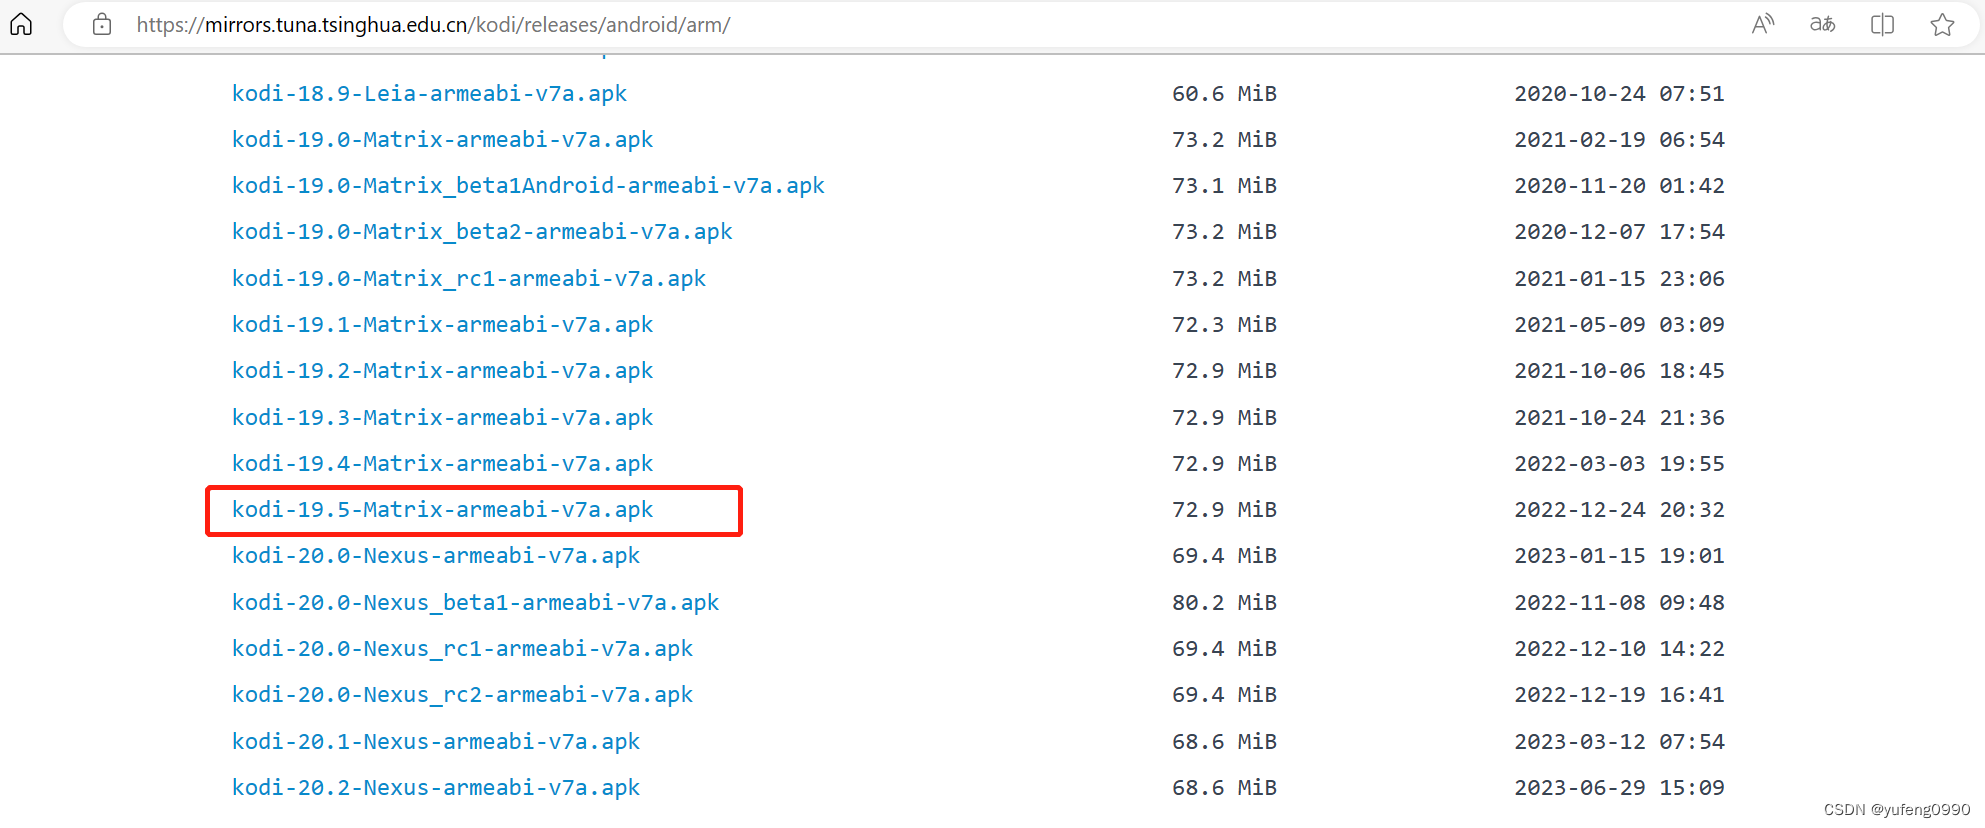Download kodi-20.0-Nexus-armeabi-v7a.apk
This screenshot has height=828, width=1985.
(436, 555)
